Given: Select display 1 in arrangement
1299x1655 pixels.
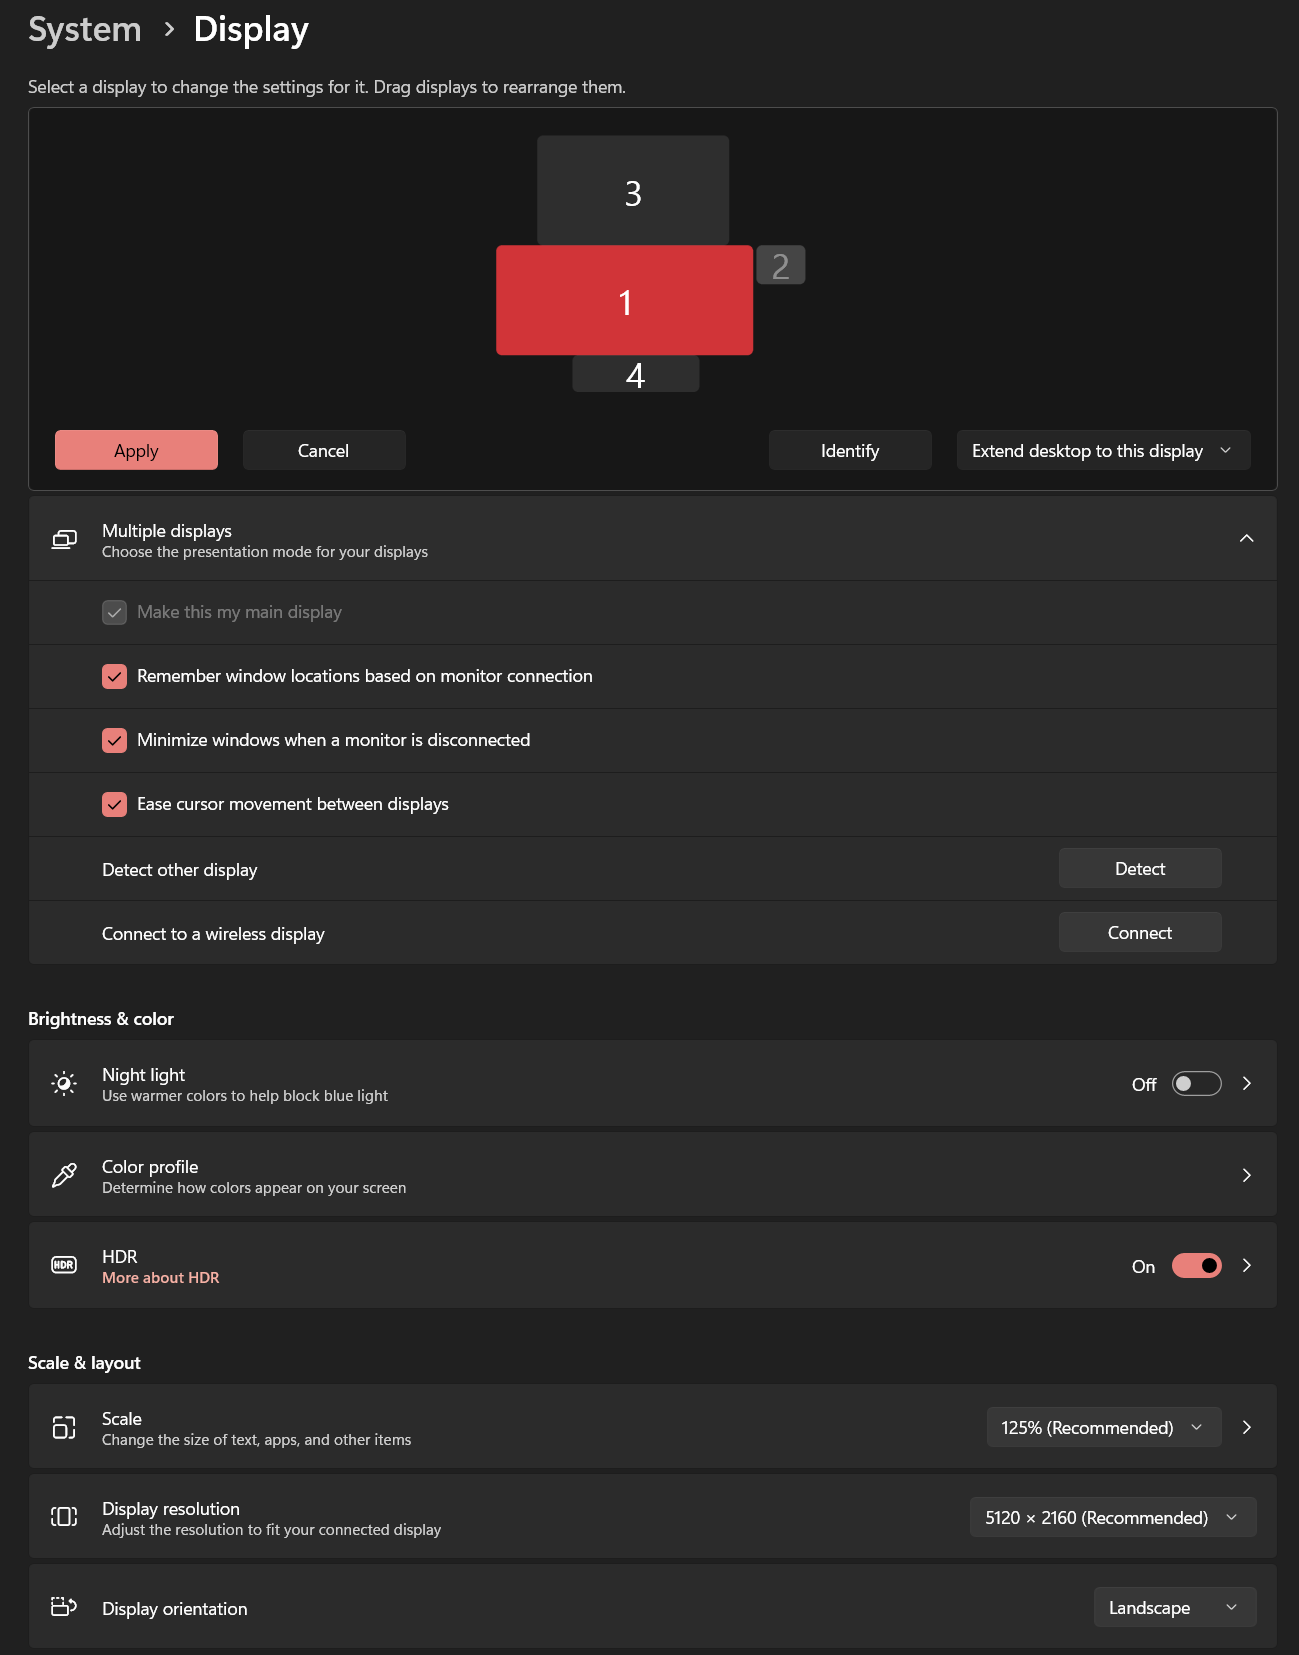Looking at the screenshot, I should (625, 300).
